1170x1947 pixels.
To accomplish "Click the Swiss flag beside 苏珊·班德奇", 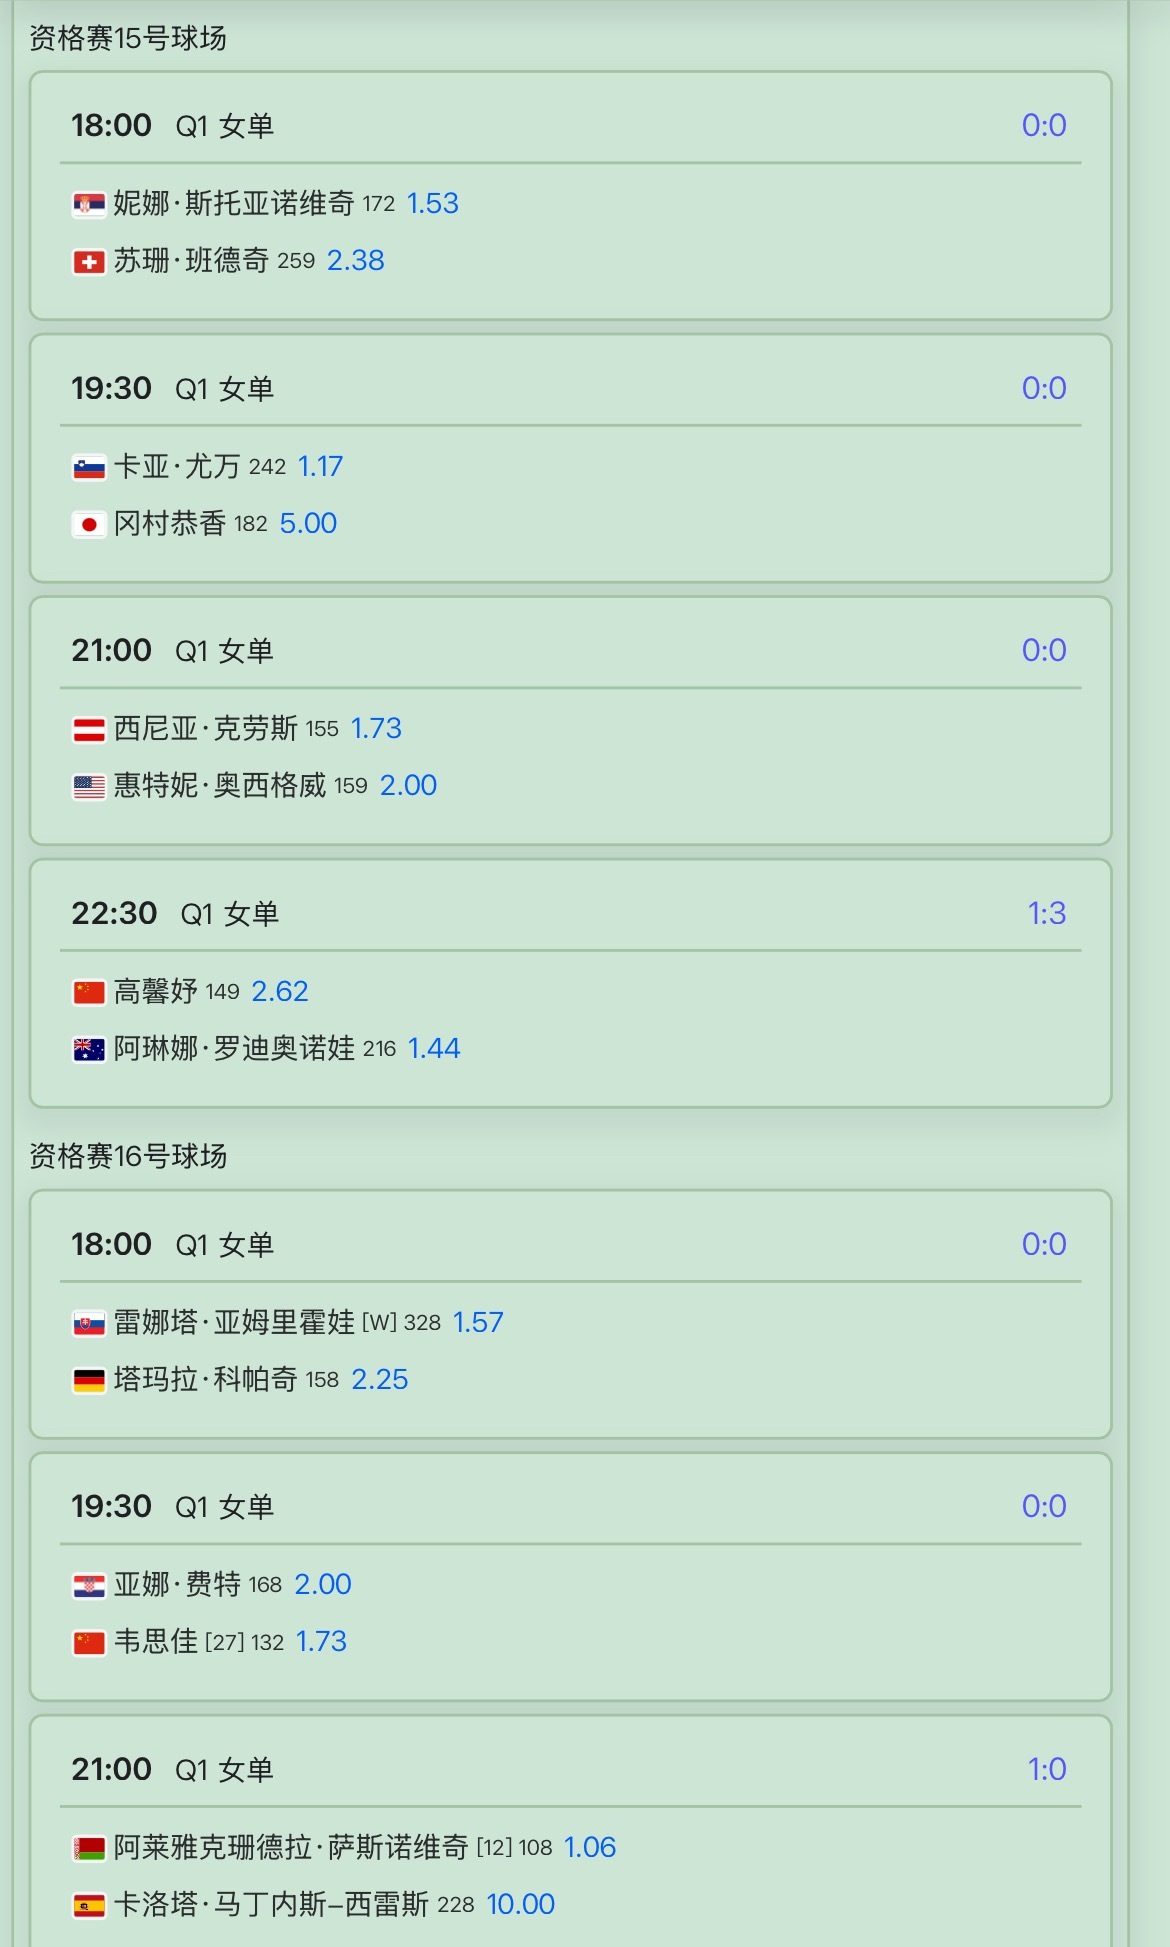I will [89, 262].
